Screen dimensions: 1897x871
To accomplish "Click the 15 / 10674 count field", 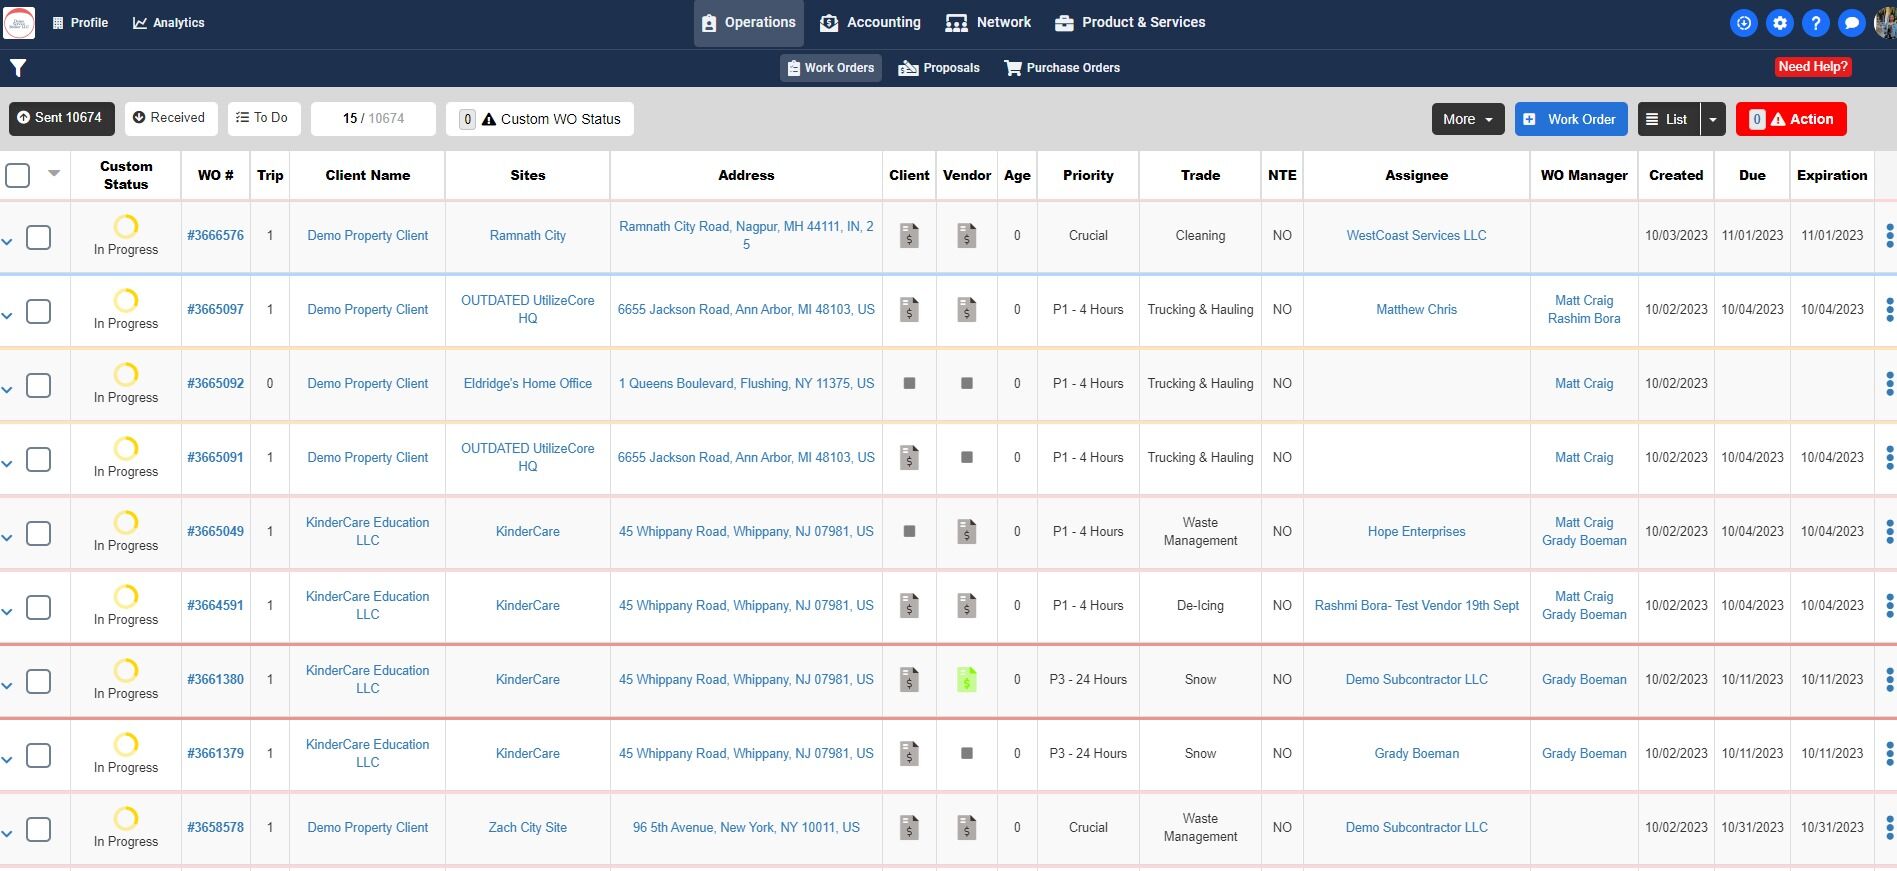I will [373, 119].
